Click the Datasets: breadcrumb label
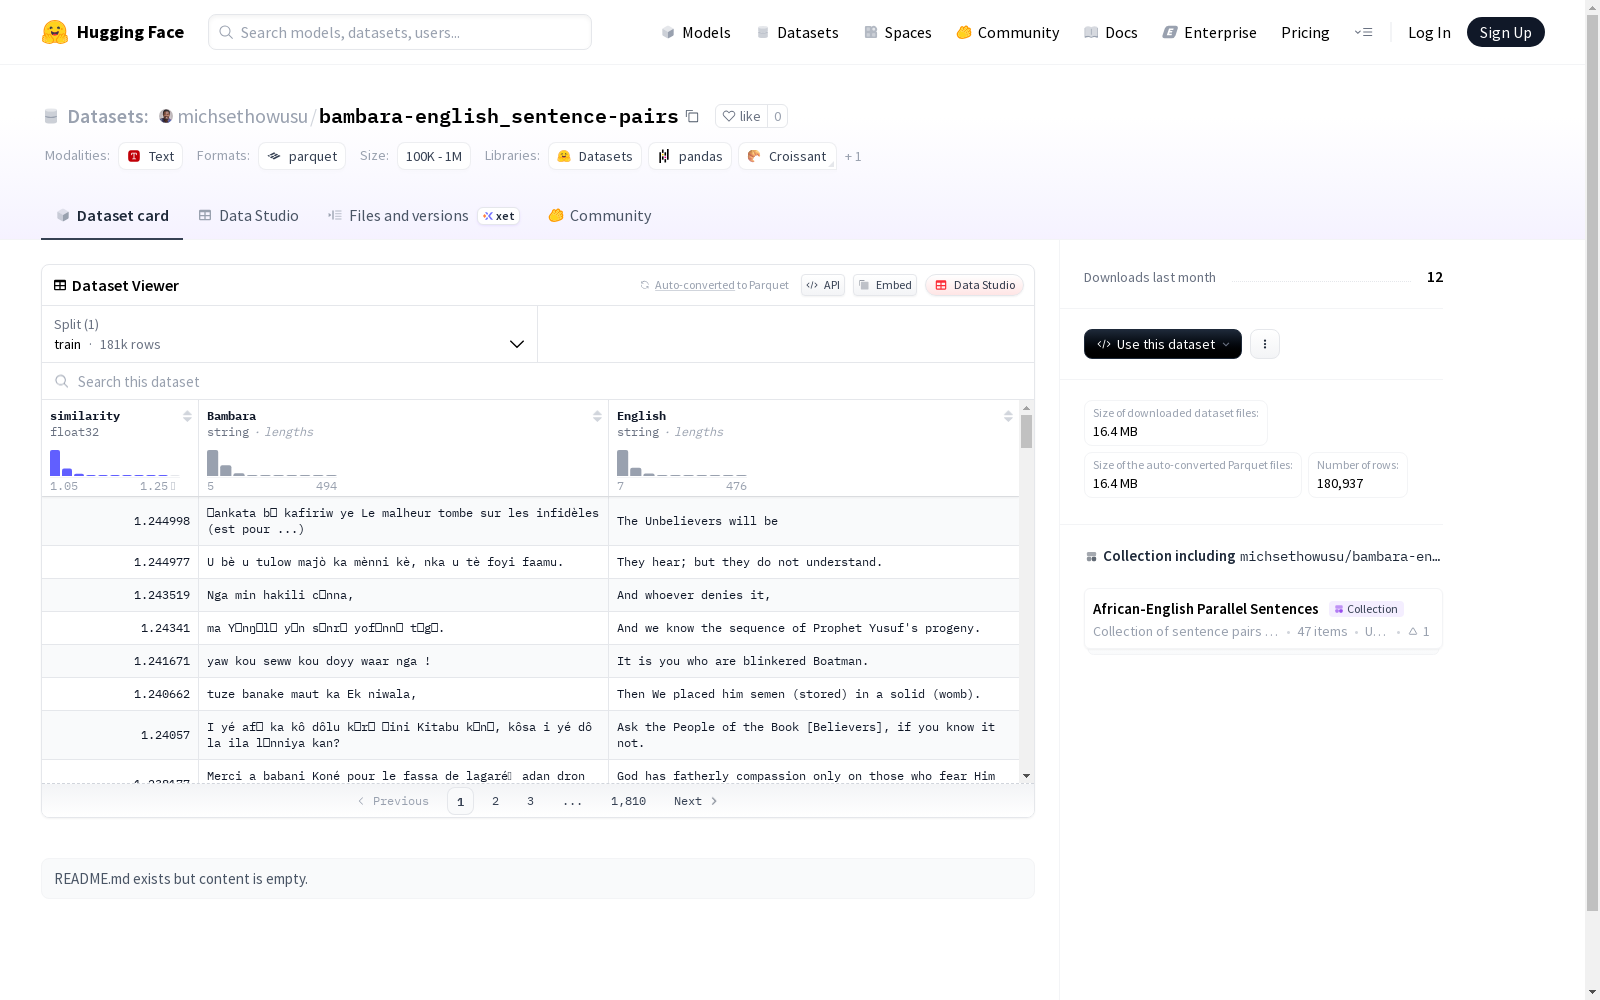Viewport: 1600px width, 1000px height. pos(107,116)
